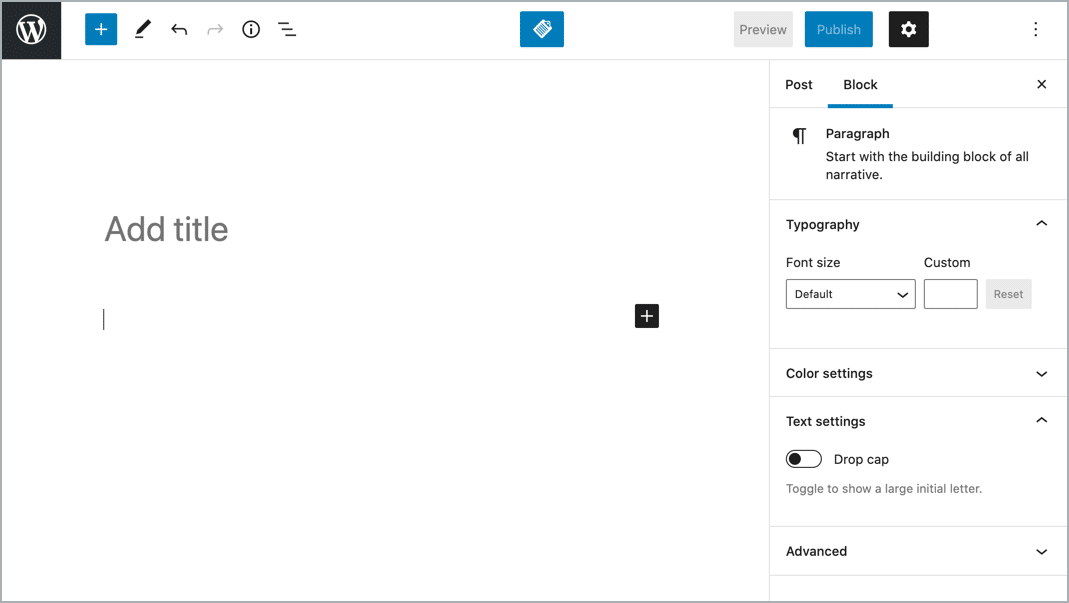Click the undo arrow icon

coord(179,29)
